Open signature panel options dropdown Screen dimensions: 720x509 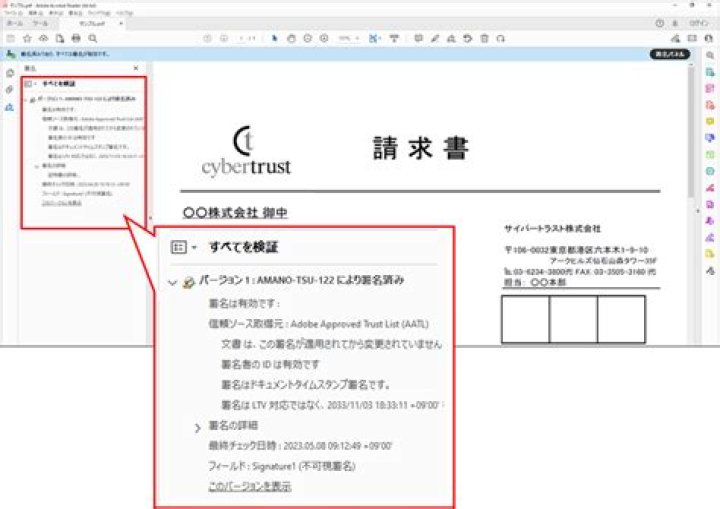[30, 84]
